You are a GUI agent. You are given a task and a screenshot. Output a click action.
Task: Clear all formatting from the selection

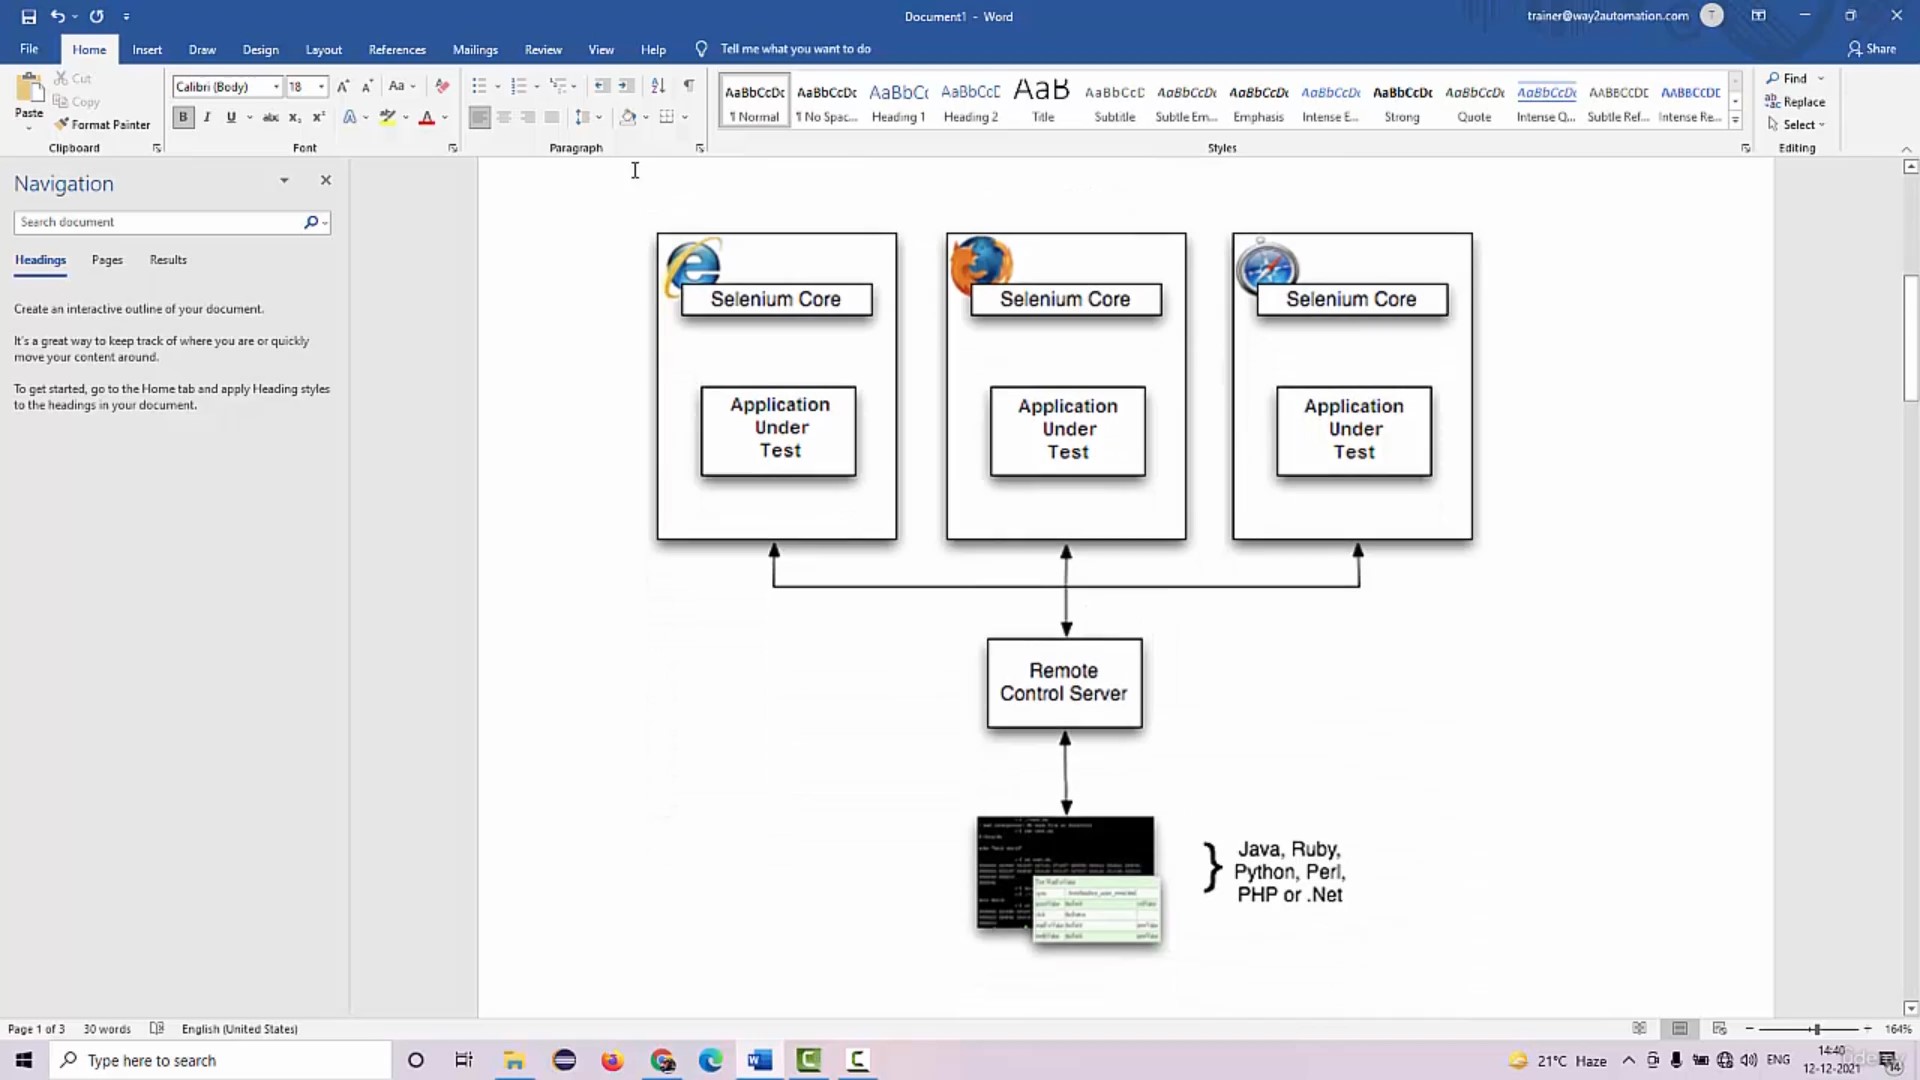point(442,87)
